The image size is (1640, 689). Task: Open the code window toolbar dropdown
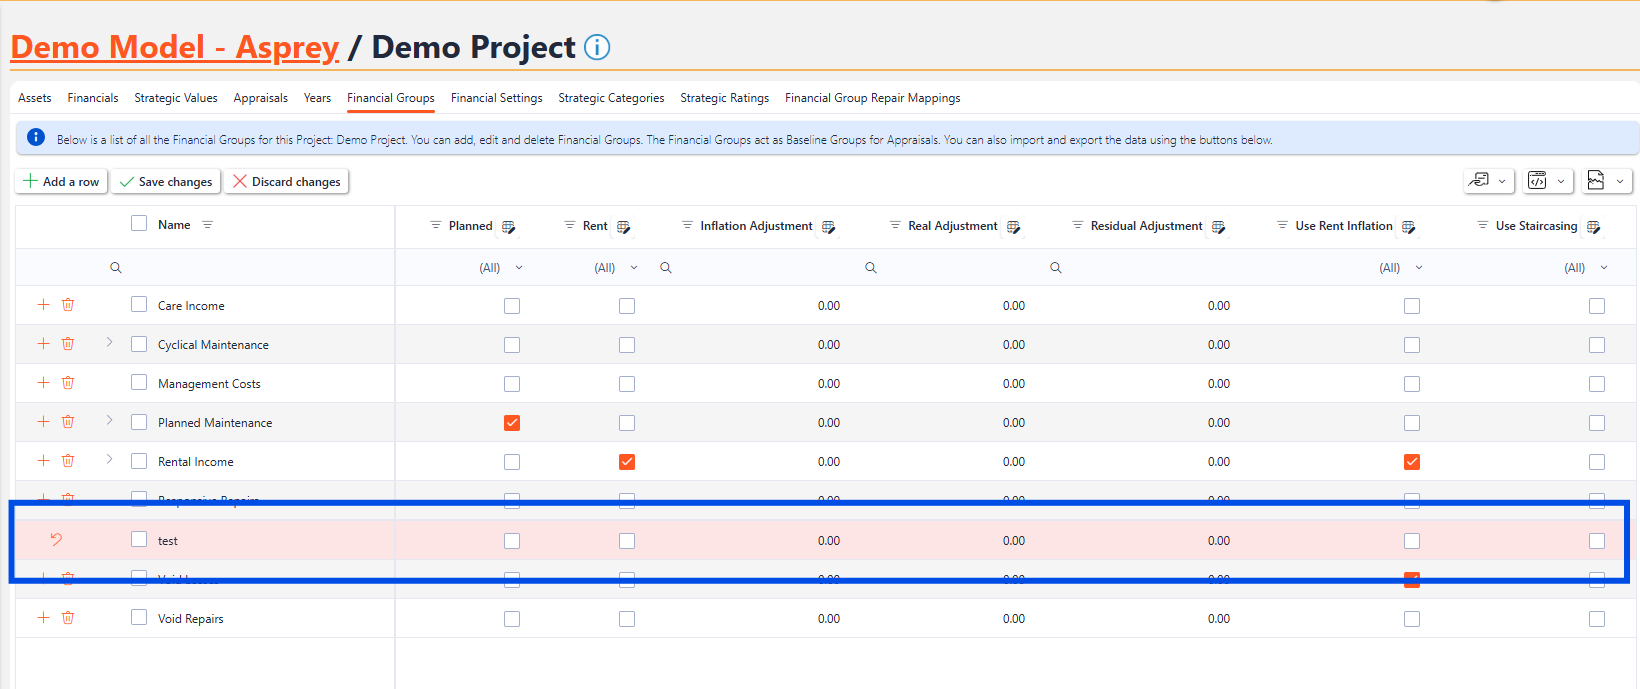point(1548,181)
